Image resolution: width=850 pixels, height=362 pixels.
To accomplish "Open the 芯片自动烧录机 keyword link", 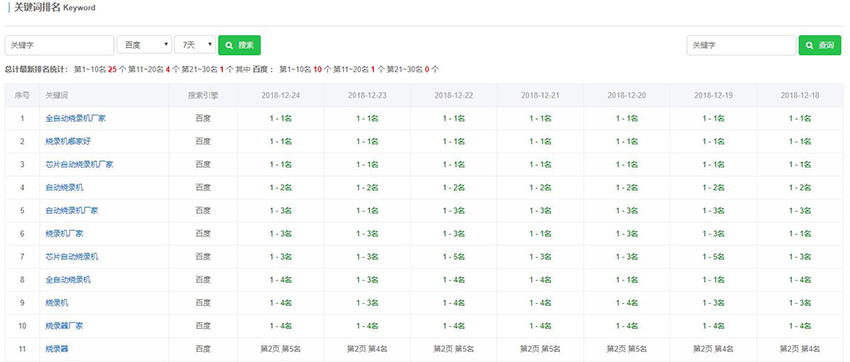I will 72,256.
